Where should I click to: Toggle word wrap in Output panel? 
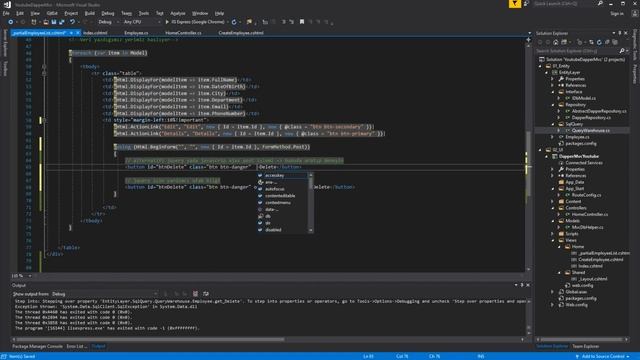pyautogui.click(x=206, y=293)
